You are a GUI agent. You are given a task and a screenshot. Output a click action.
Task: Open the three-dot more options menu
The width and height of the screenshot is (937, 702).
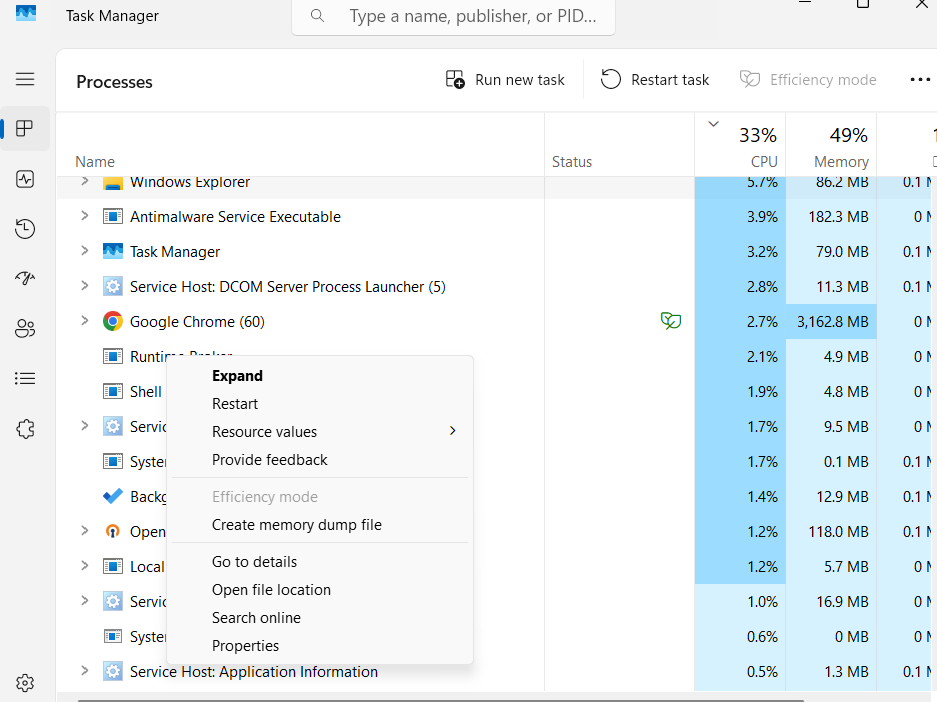click(x=920, y=80)
